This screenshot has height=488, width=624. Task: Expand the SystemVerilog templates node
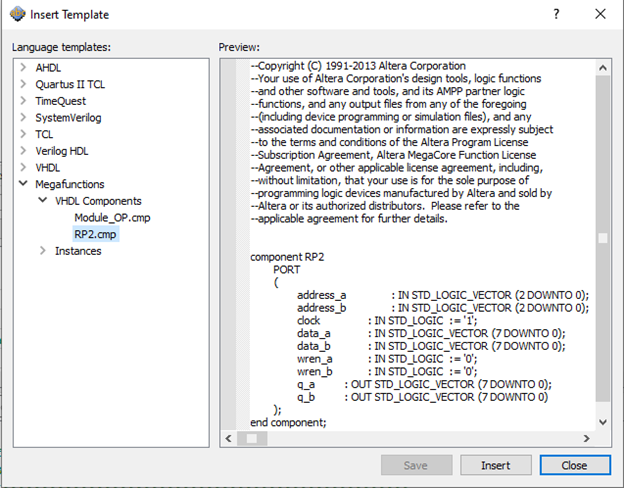(x=24, y=118)
